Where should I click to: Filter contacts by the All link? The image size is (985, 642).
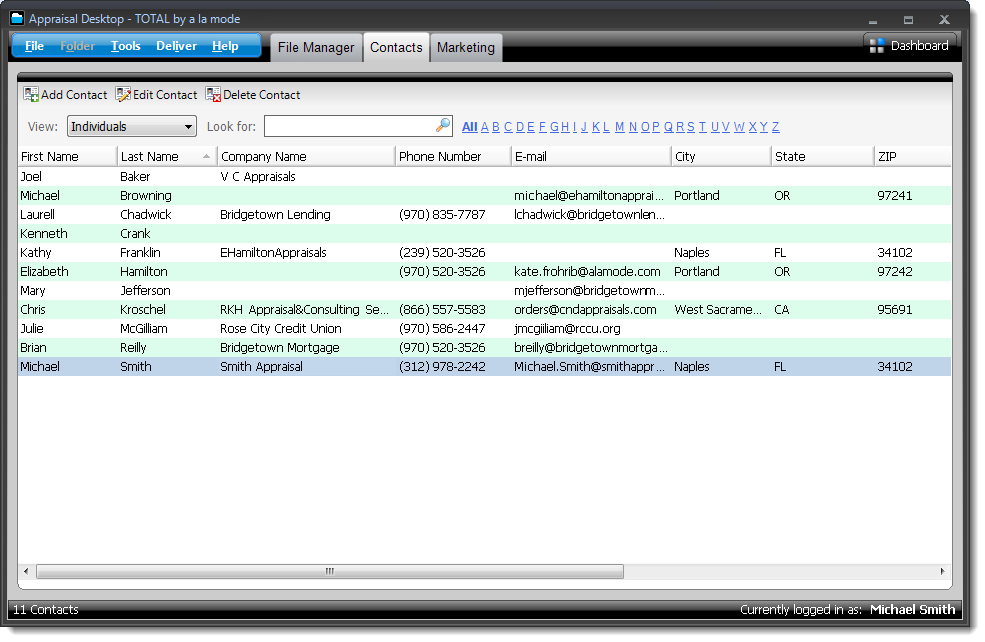pyautogui.click(x=469, y=127)
